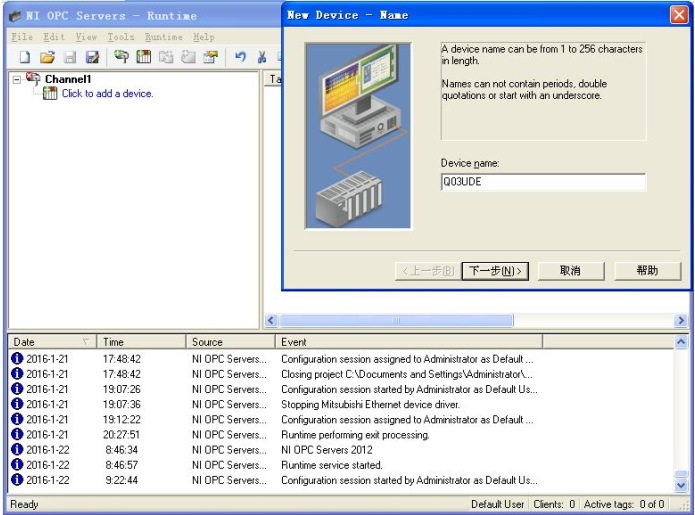Click the 帮助 help button

coord(647,271)
